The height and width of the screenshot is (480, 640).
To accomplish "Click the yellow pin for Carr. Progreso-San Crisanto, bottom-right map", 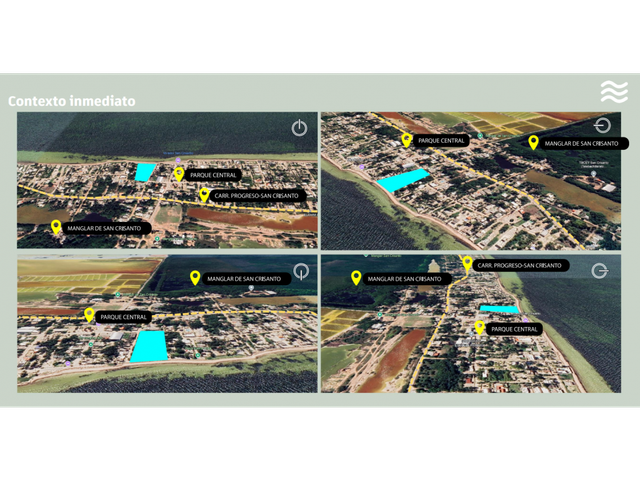I will pos(467,264).
